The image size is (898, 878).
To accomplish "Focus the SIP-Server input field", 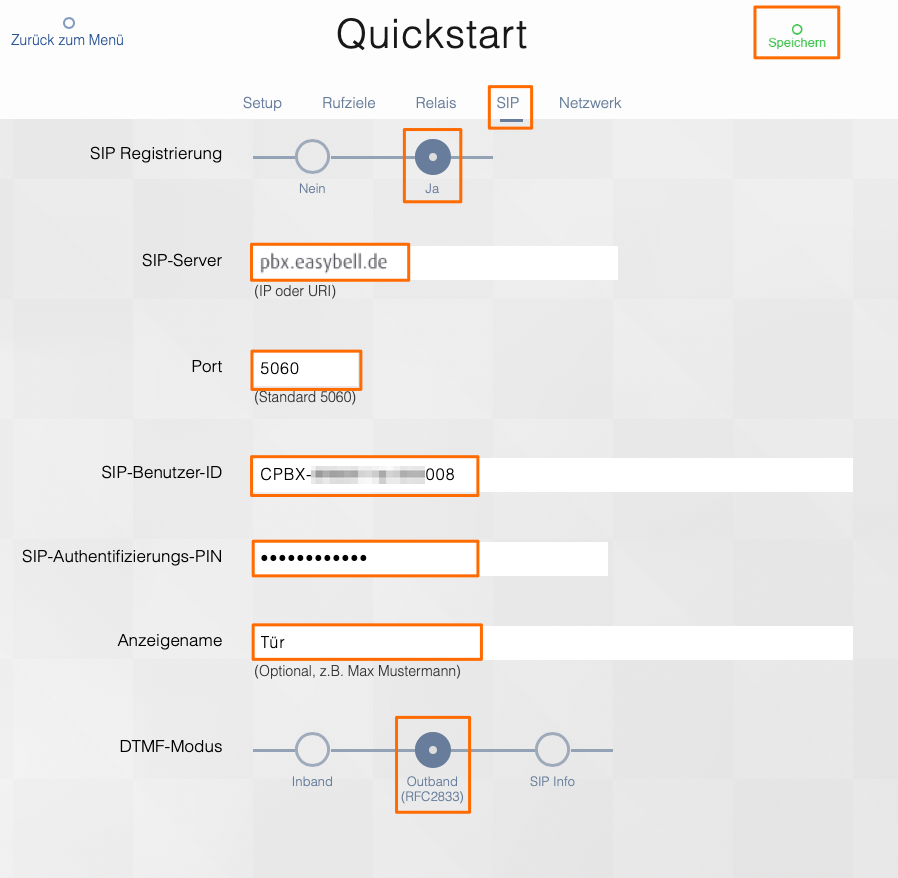I will click(435, 263).
